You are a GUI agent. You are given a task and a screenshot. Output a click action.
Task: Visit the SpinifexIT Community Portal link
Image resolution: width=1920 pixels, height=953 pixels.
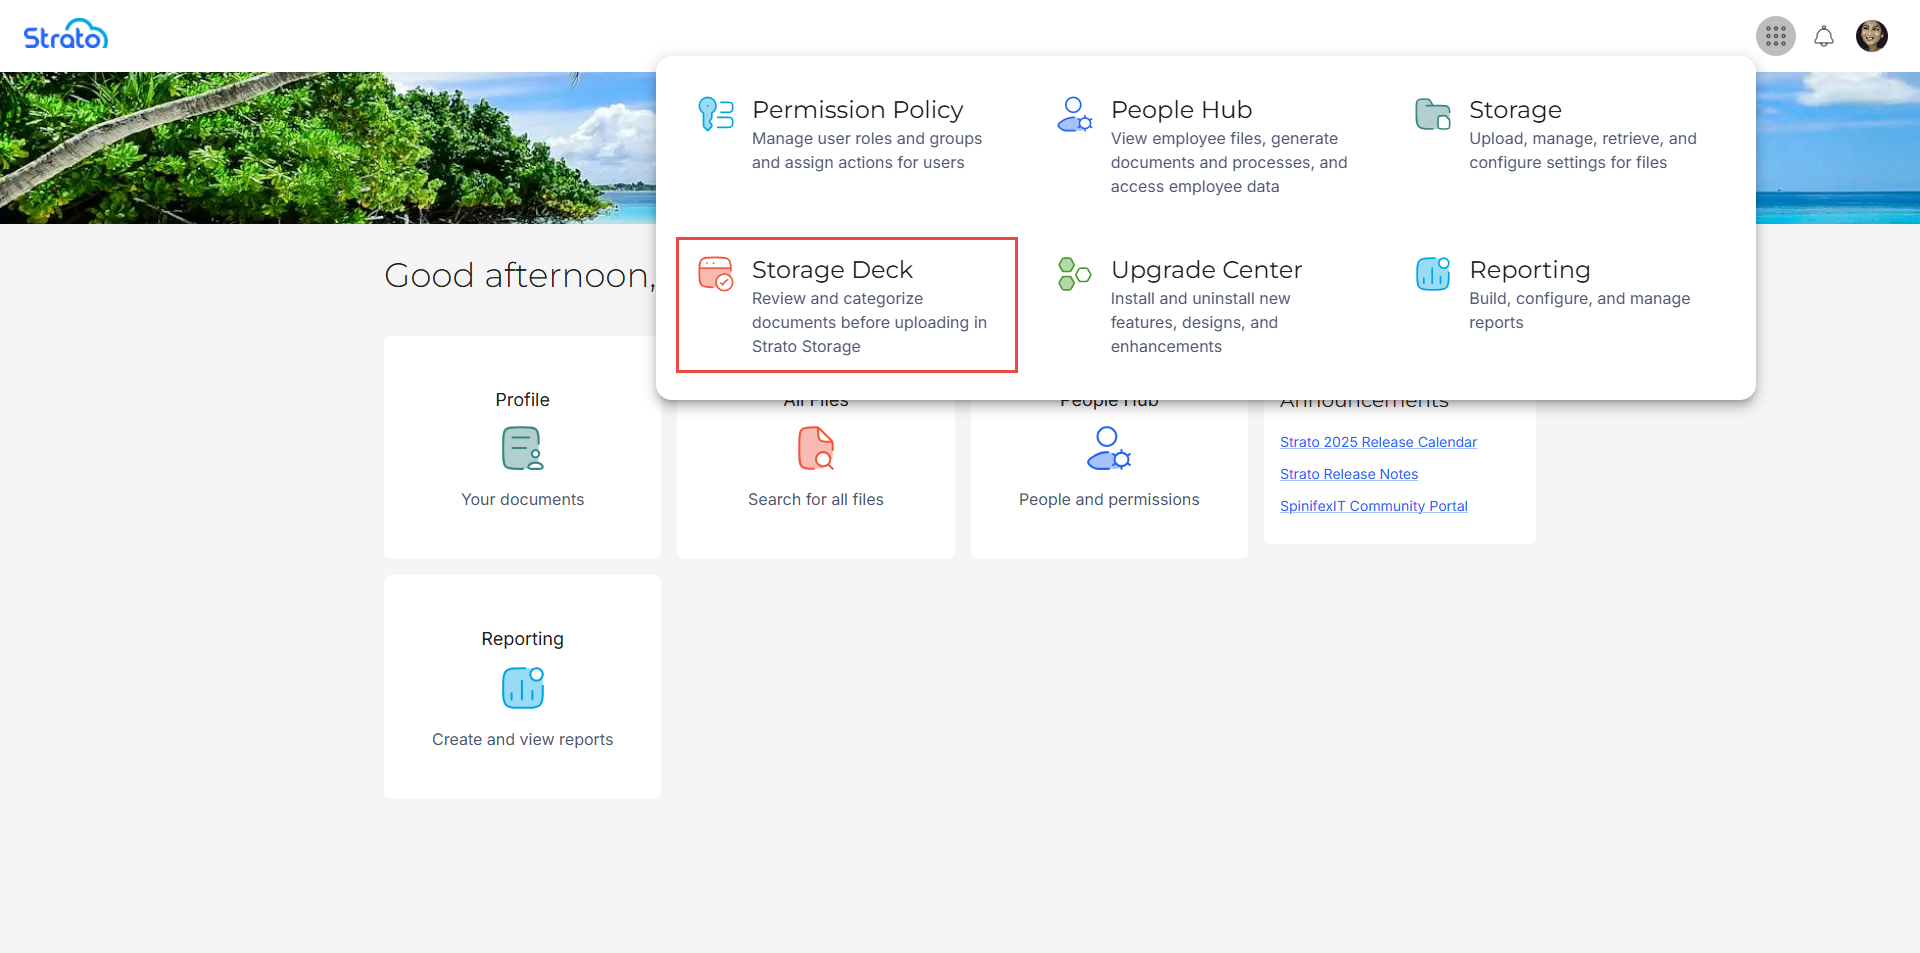(x=1373, y=506)
